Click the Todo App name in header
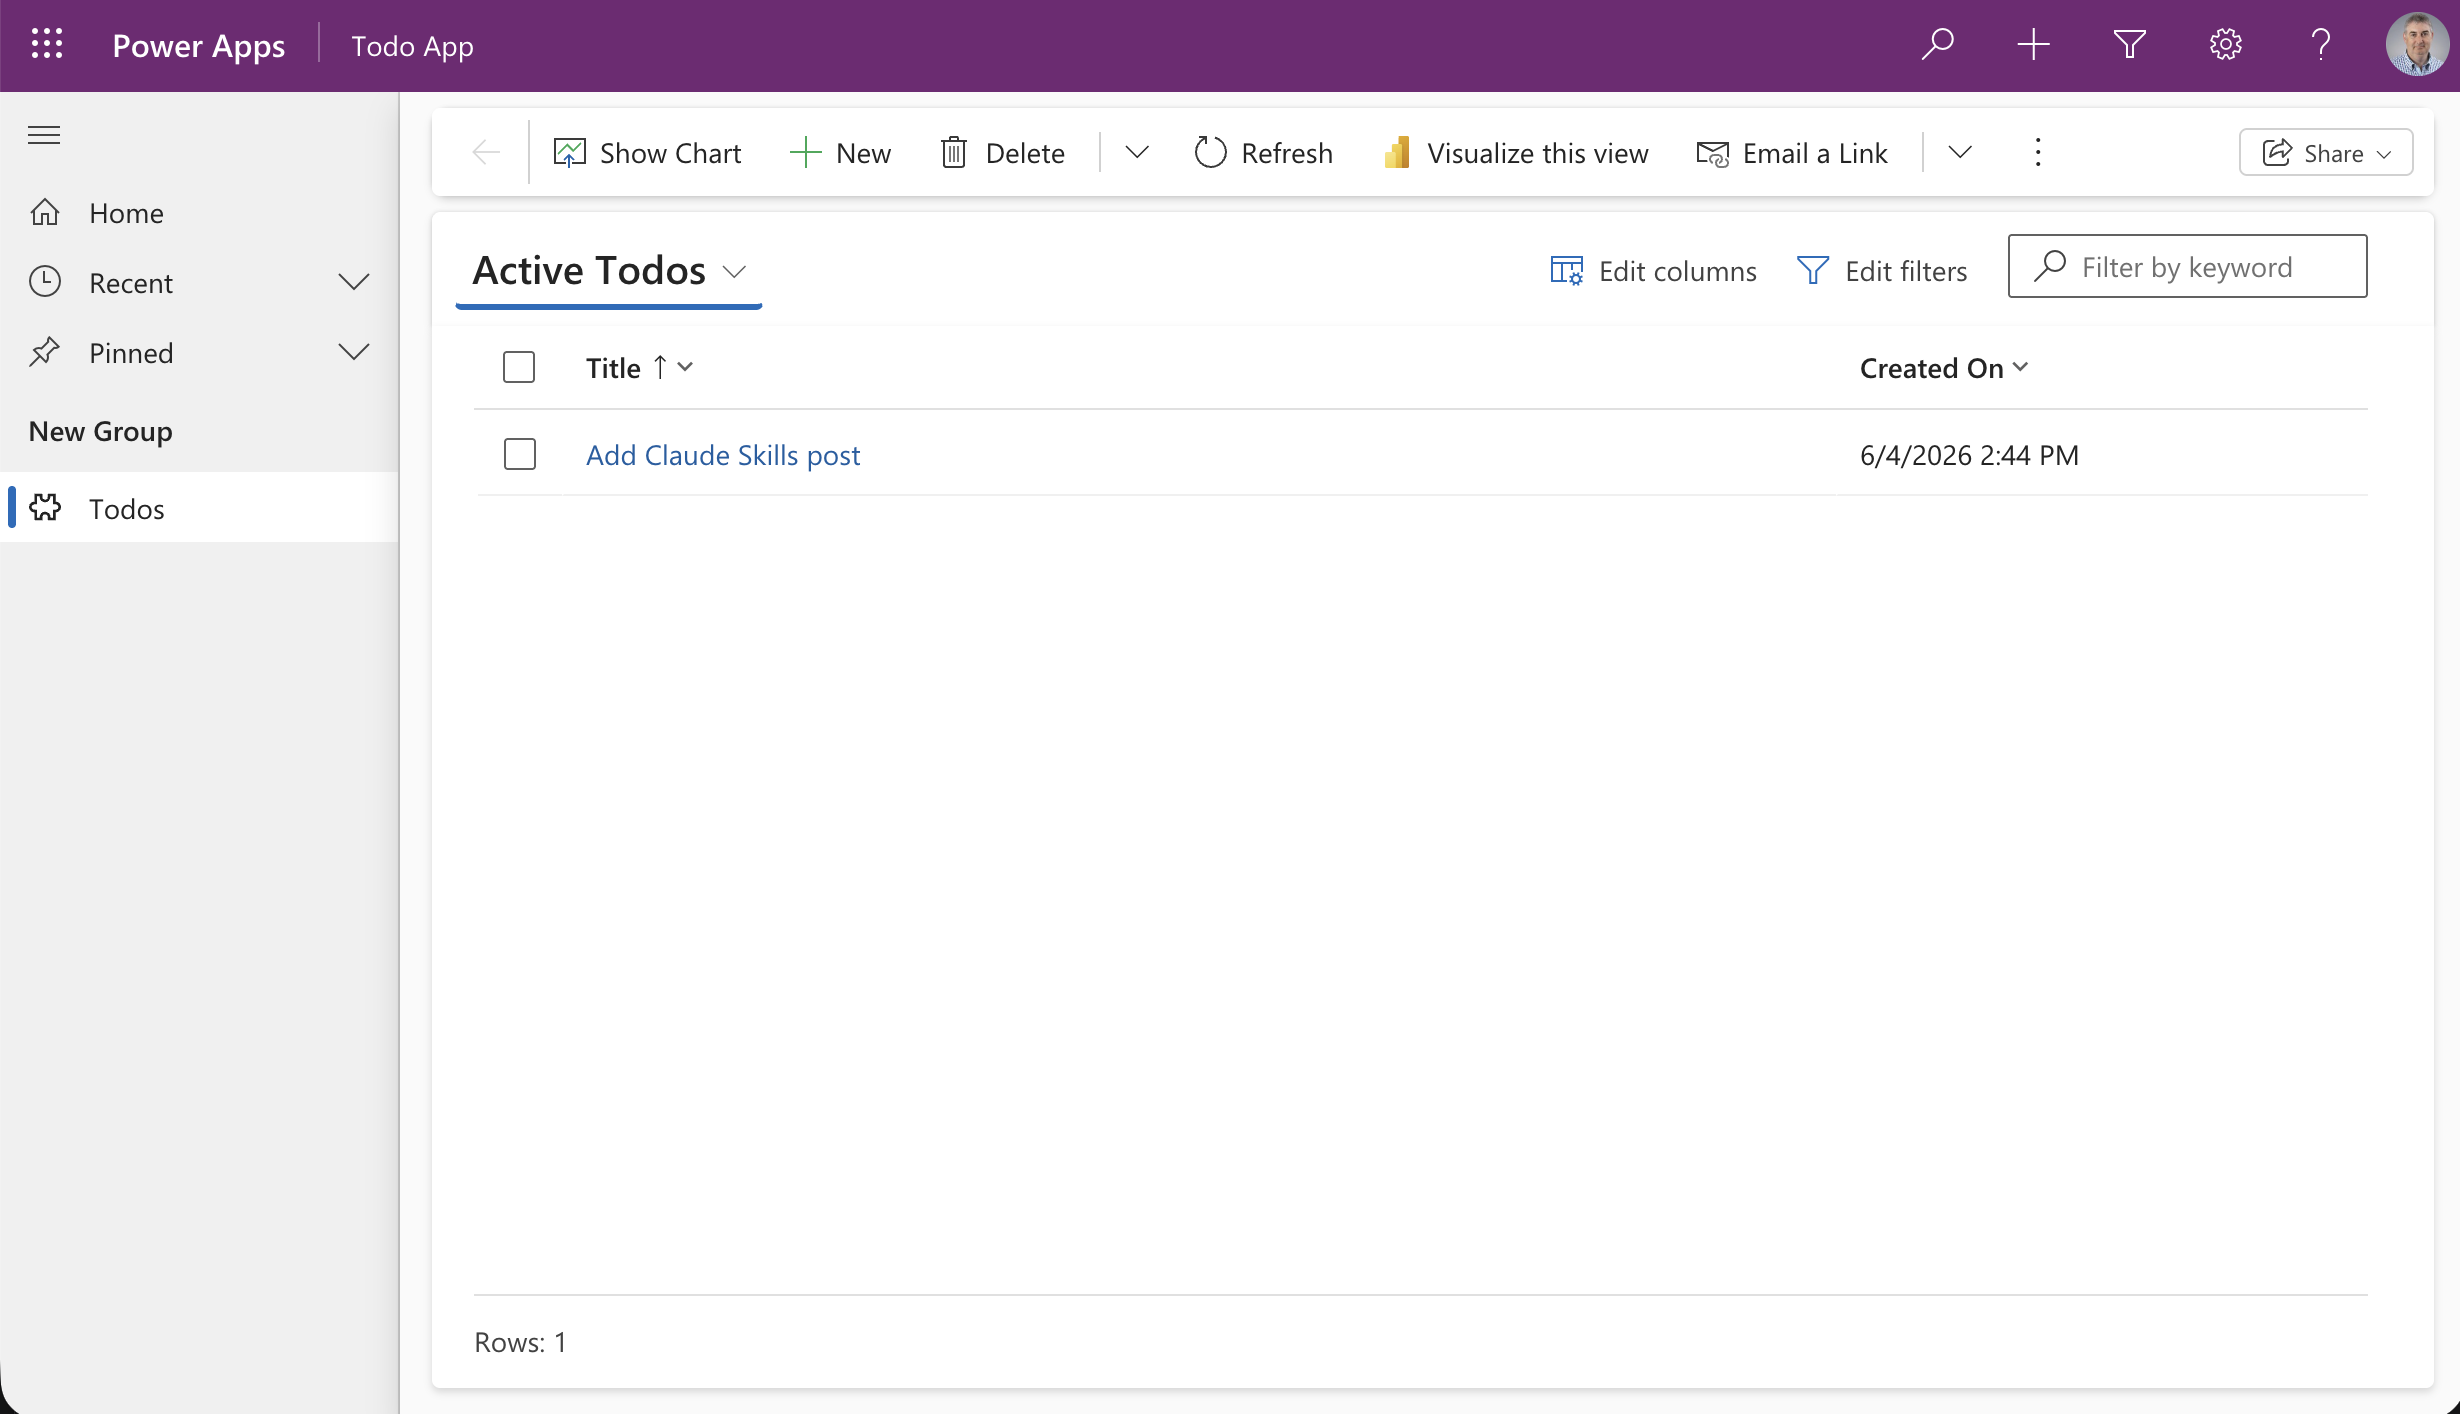2460x1414 pixels. point(412,46)
